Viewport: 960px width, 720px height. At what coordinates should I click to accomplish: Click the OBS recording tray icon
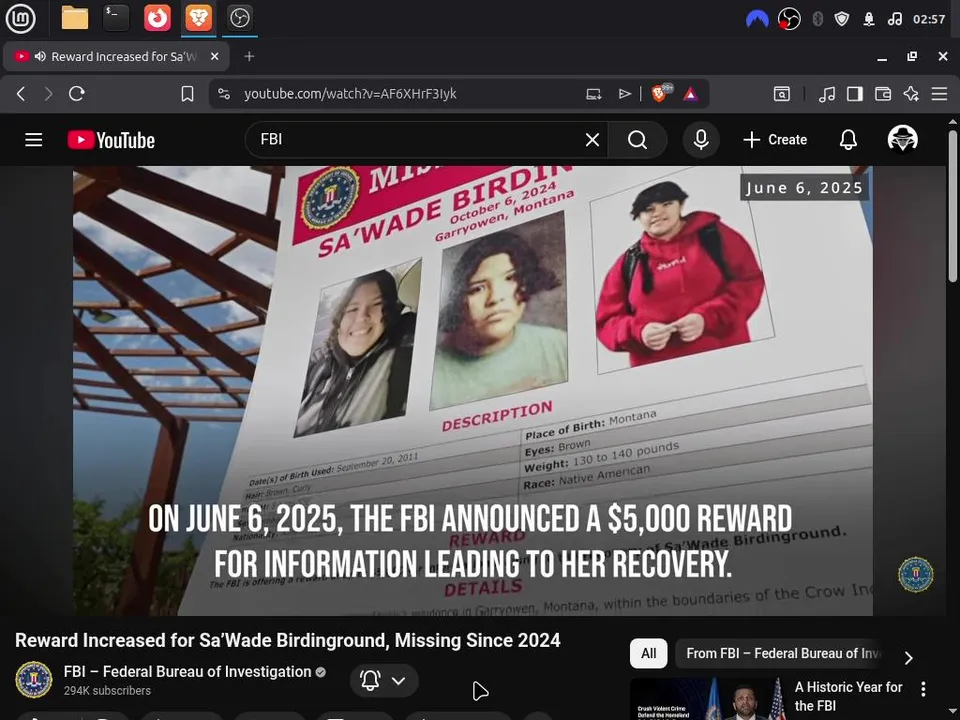tap(789, 19)
